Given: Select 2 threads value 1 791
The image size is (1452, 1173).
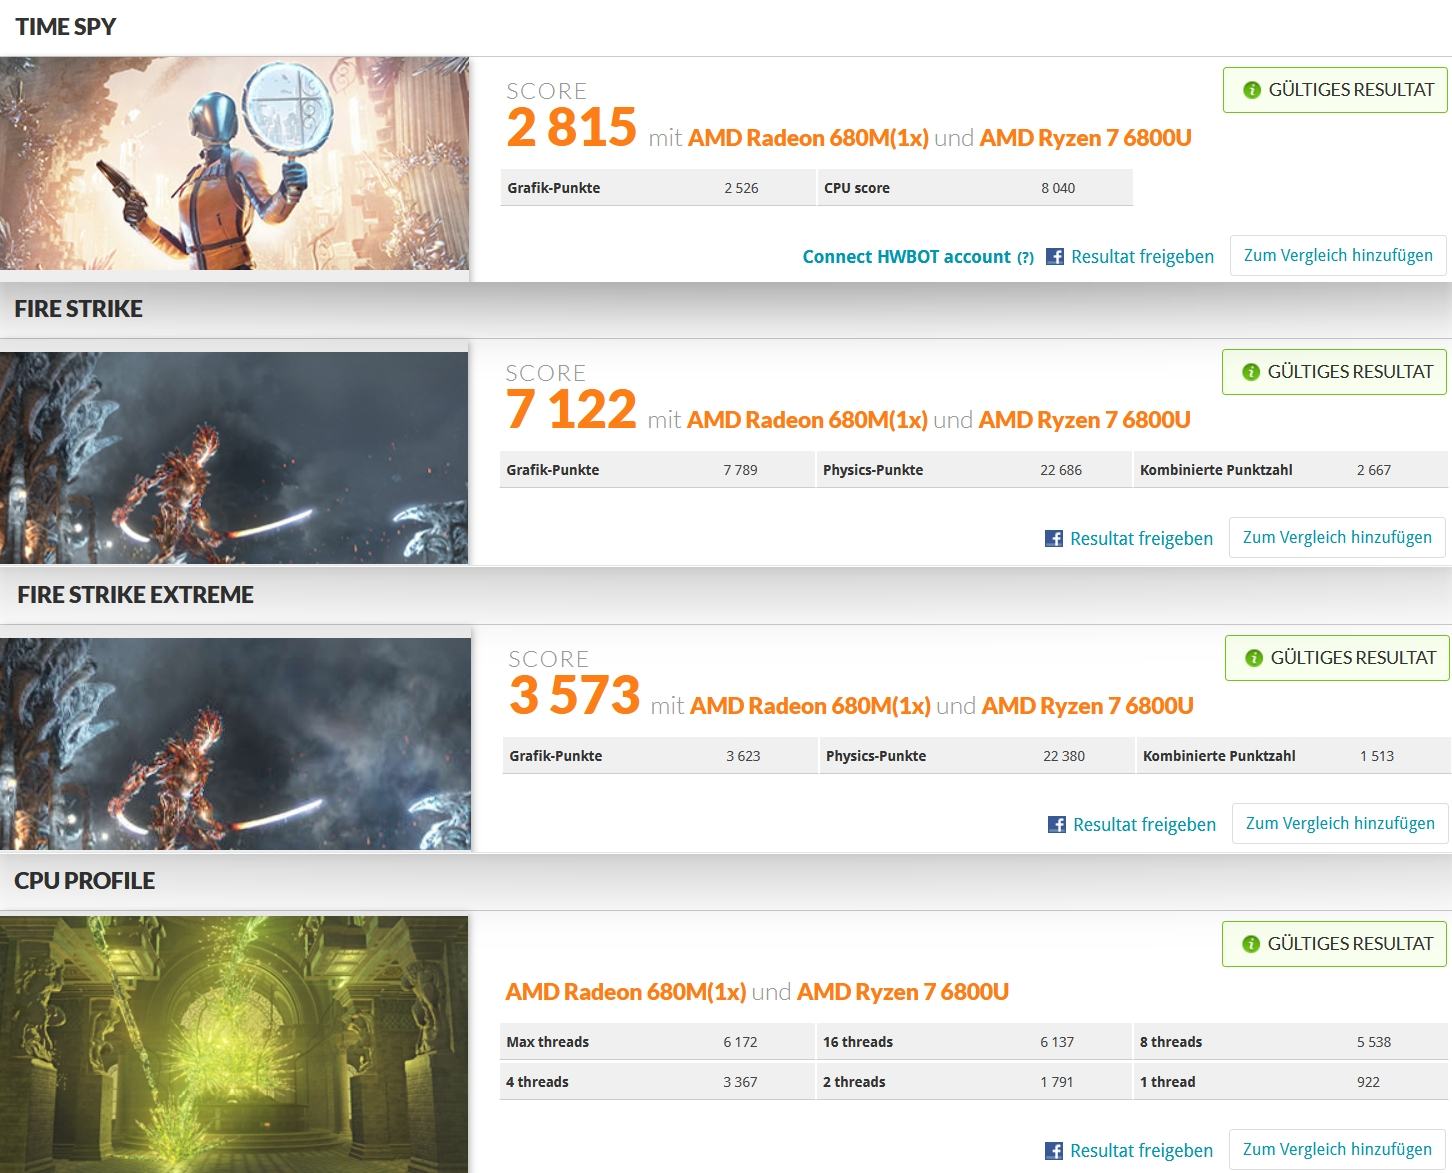Looking at the screenshot, I should tap(1057, 1082).
